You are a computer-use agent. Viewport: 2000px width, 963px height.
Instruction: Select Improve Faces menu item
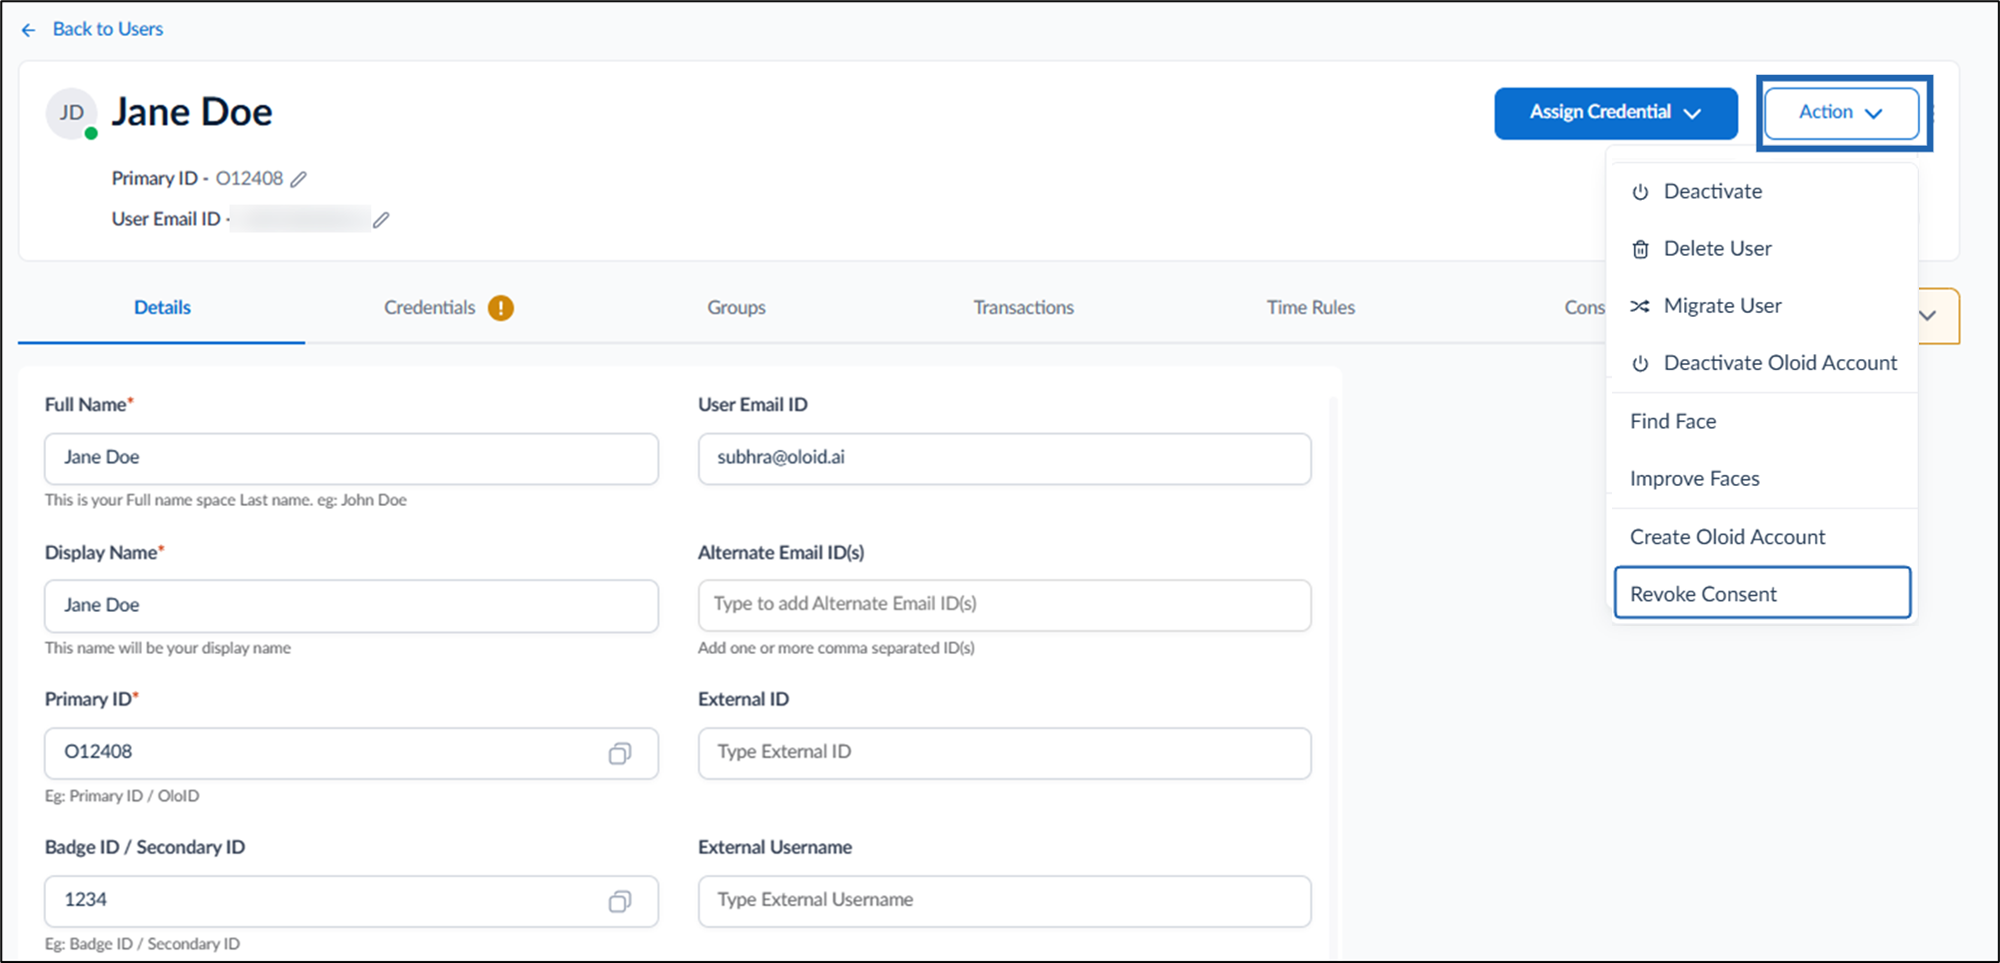click(x=1762, y=479)
